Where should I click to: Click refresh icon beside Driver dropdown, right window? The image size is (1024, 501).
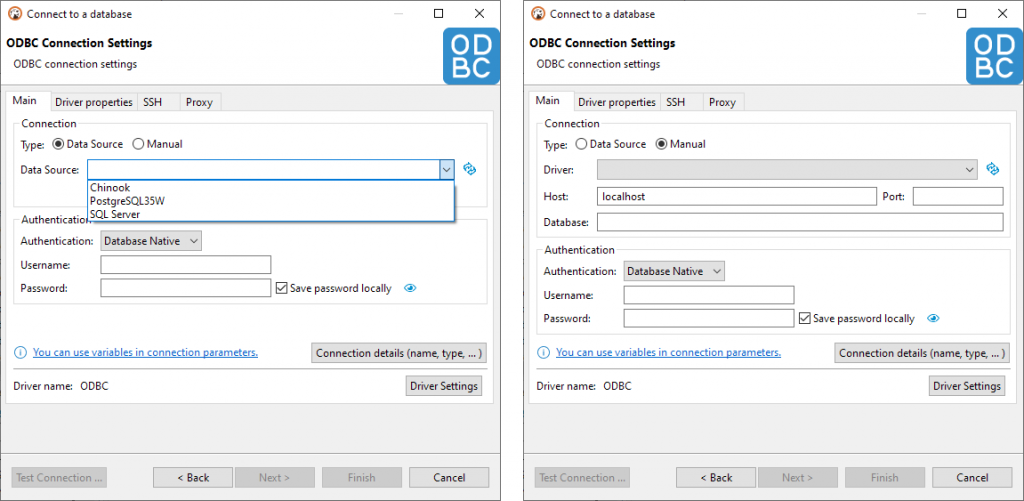pos(993,169)
